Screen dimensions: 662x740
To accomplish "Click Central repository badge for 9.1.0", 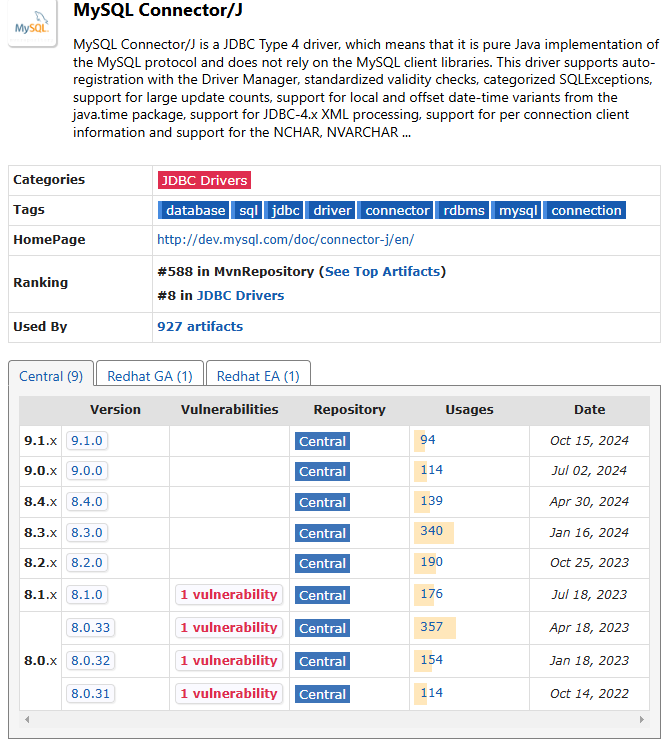I will tap(322, 441).
